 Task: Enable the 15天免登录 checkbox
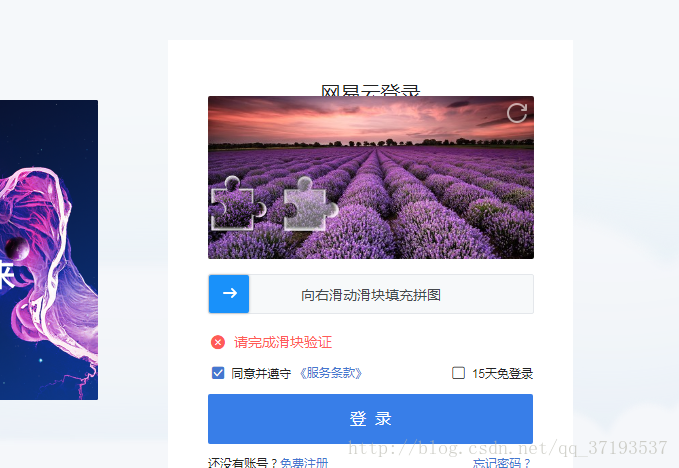point(458,373)
